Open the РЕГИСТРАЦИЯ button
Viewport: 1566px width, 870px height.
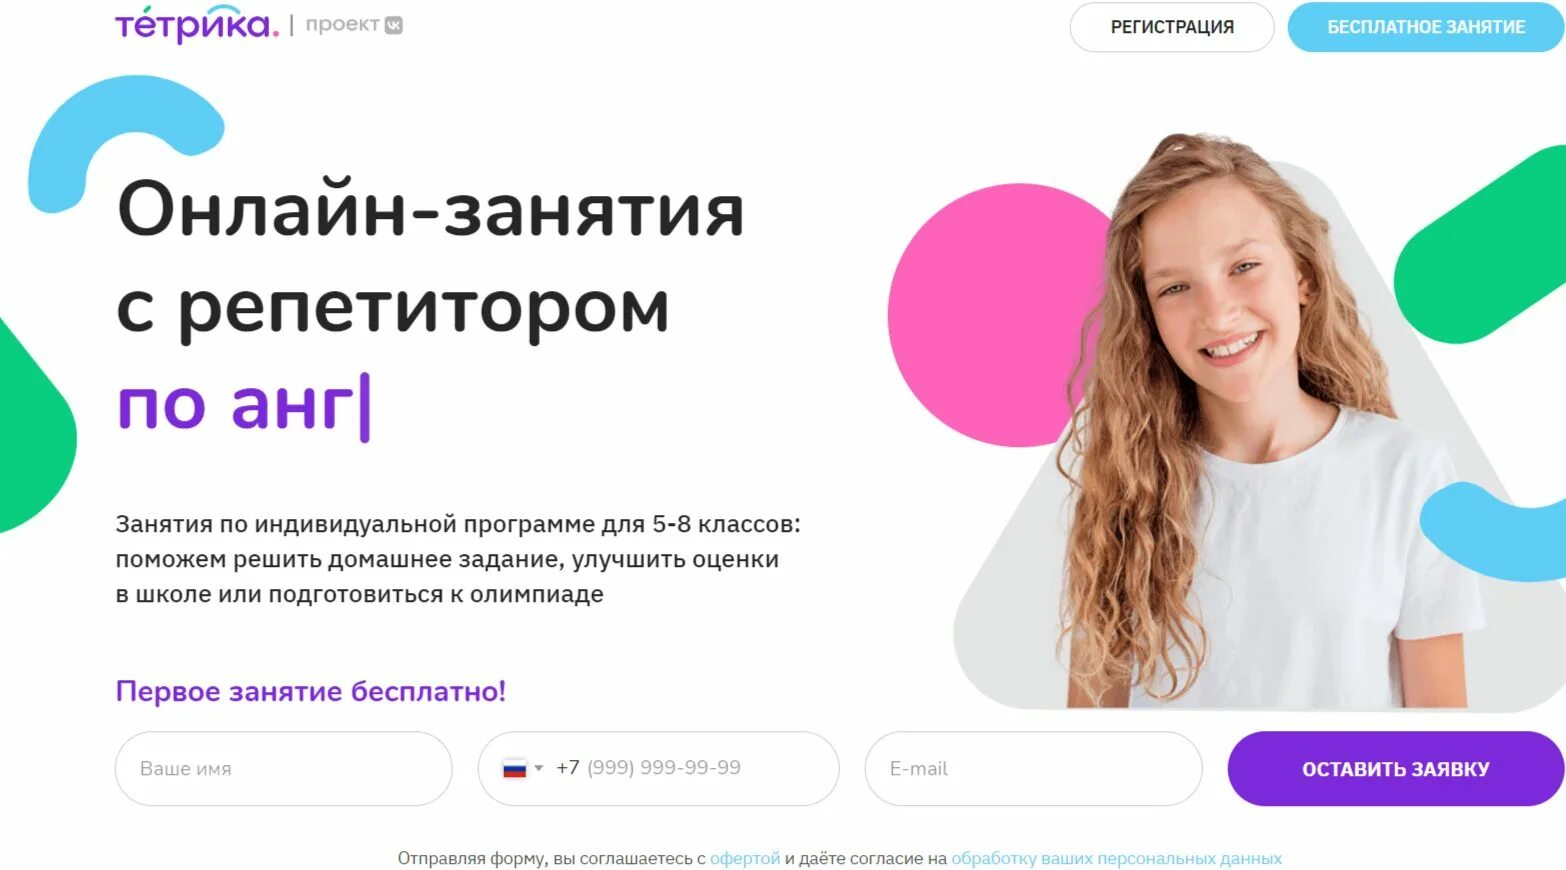pos(1172,27)
